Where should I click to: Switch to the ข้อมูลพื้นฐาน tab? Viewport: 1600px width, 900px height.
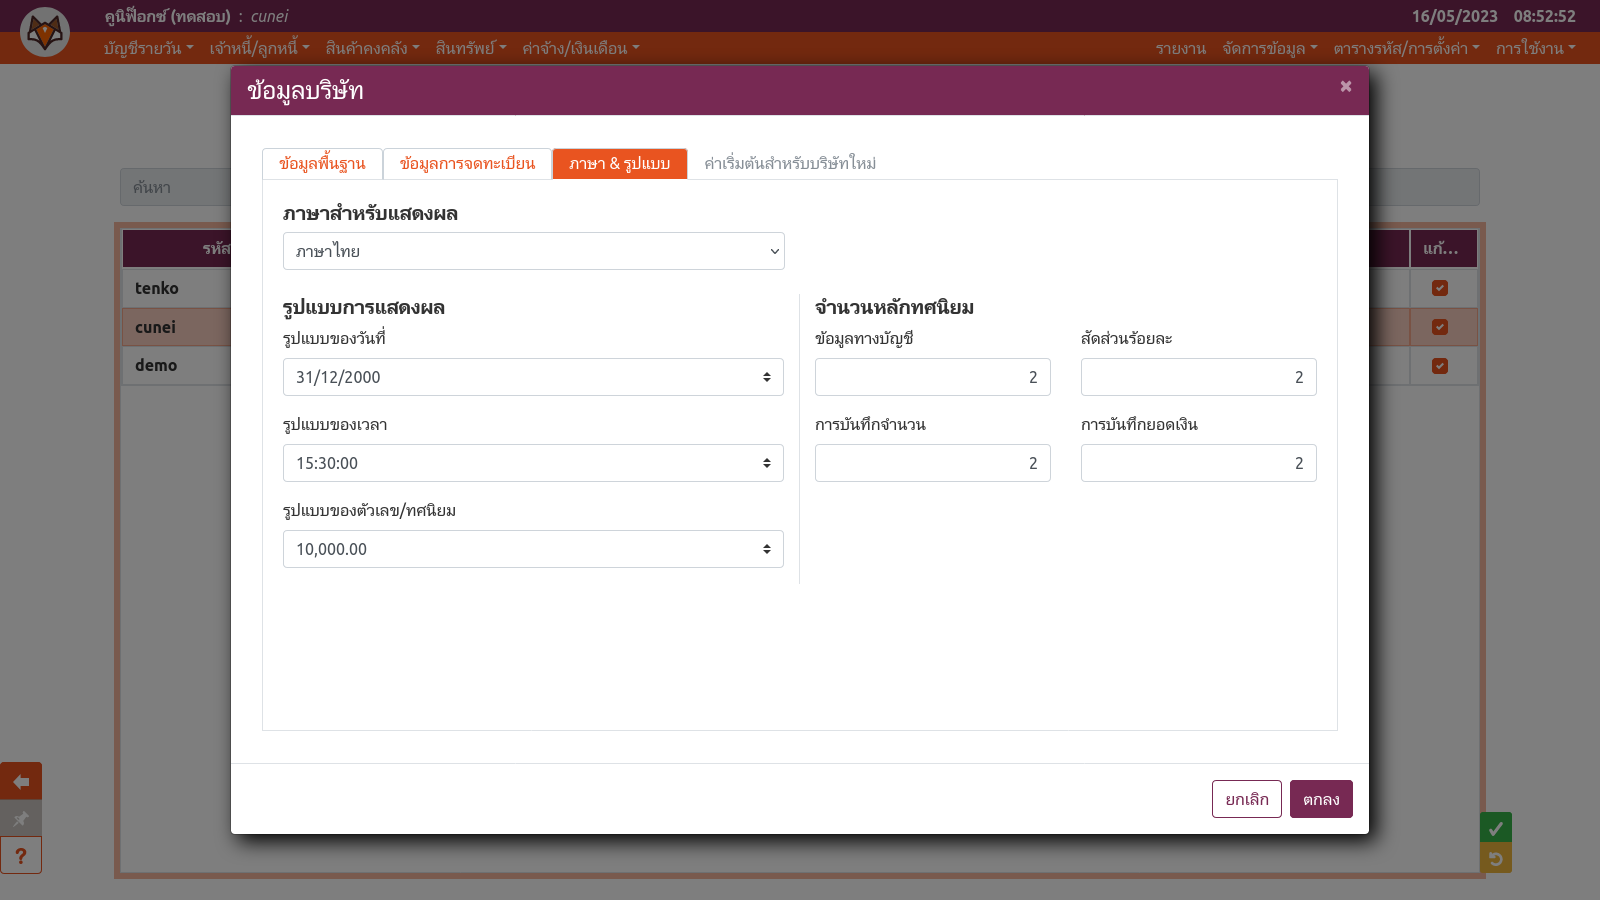[x=322, y=164]
